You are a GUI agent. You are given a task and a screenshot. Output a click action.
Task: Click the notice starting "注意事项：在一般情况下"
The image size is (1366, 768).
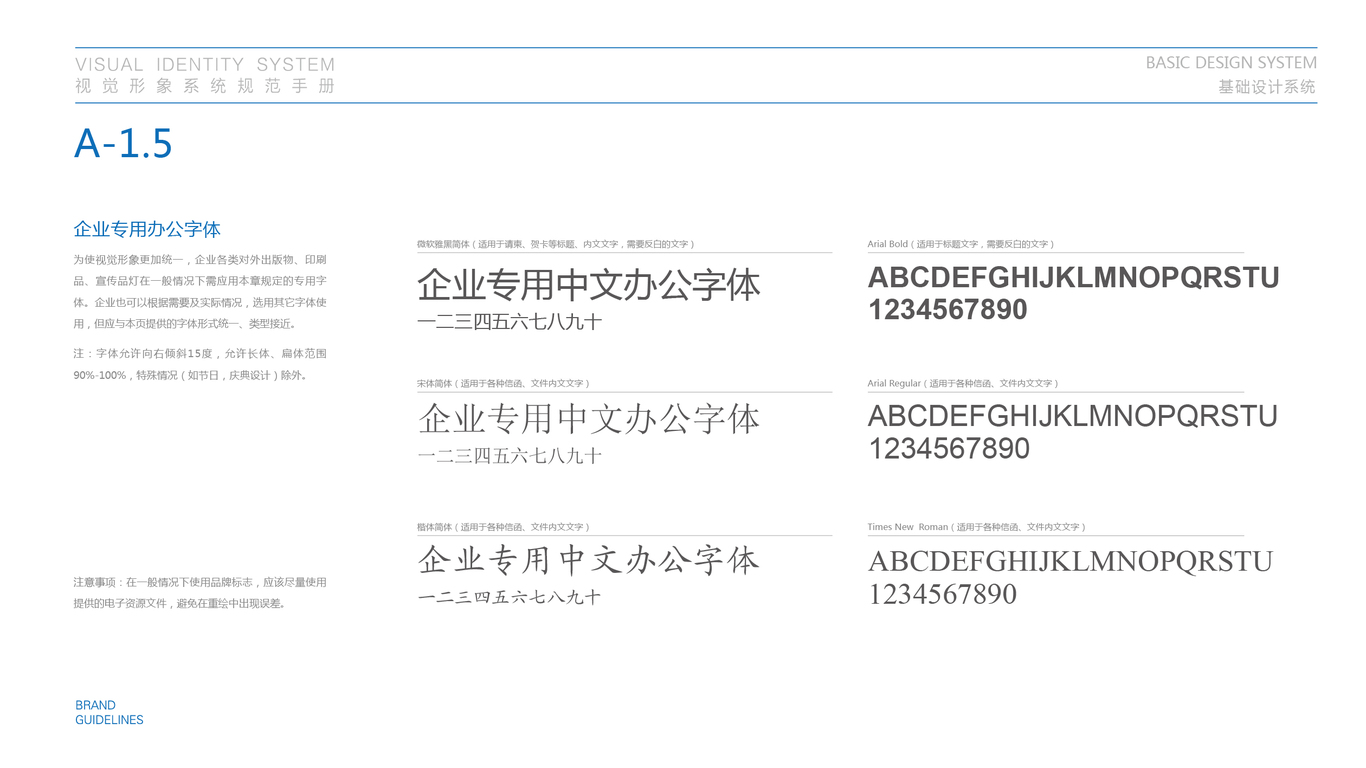[x=200, y=592]
